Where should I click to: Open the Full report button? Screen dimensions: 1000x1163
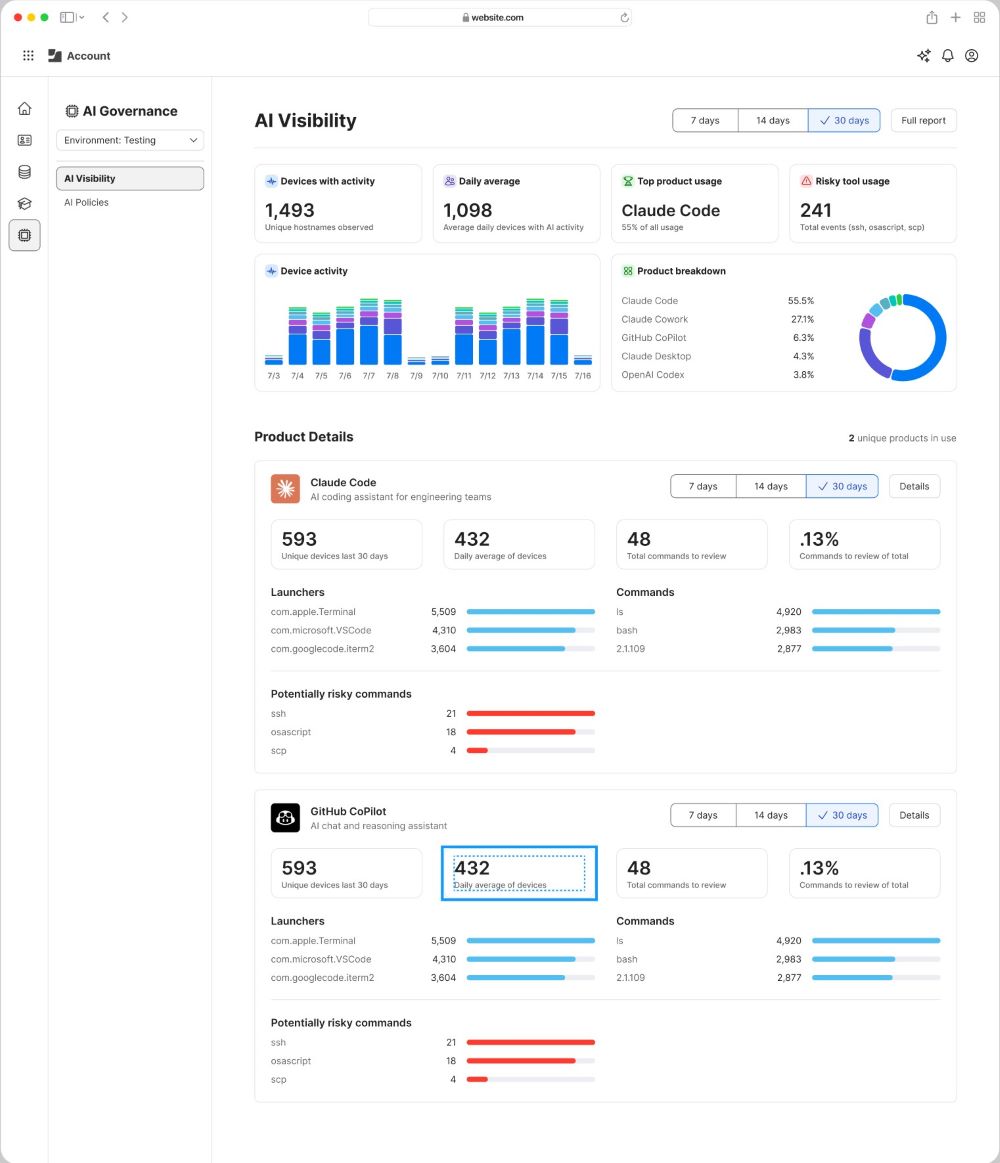click(x=923, y=120)
